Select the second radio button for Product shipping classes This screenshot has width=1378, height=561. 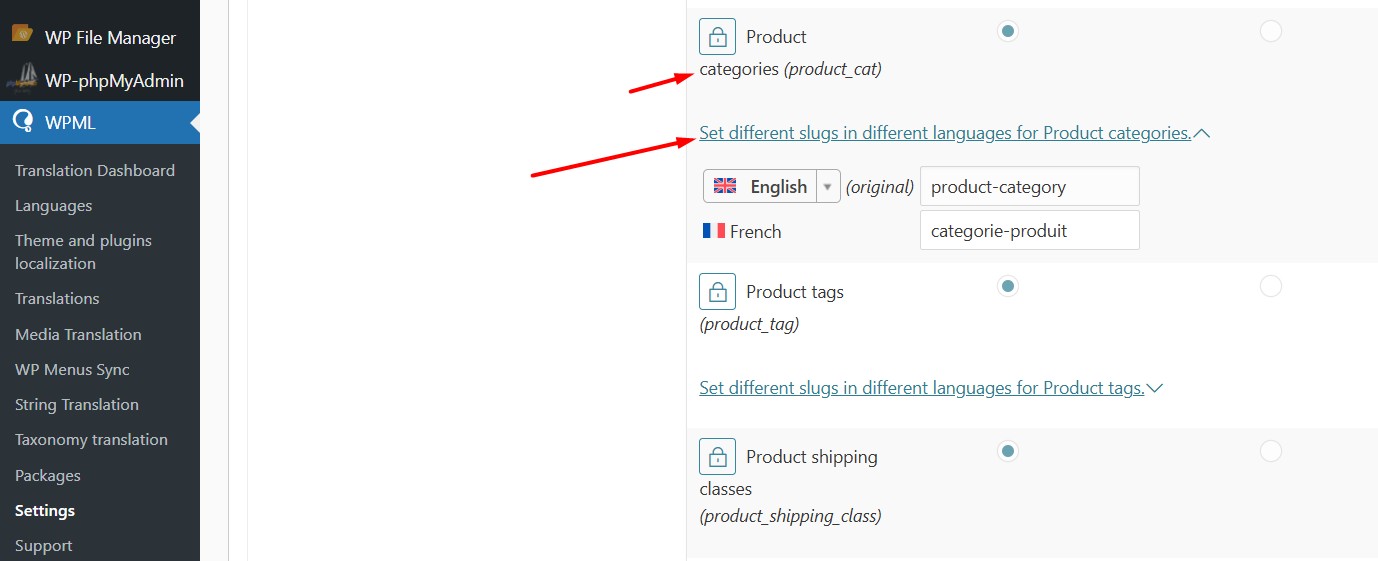[x=1270, y=451]
